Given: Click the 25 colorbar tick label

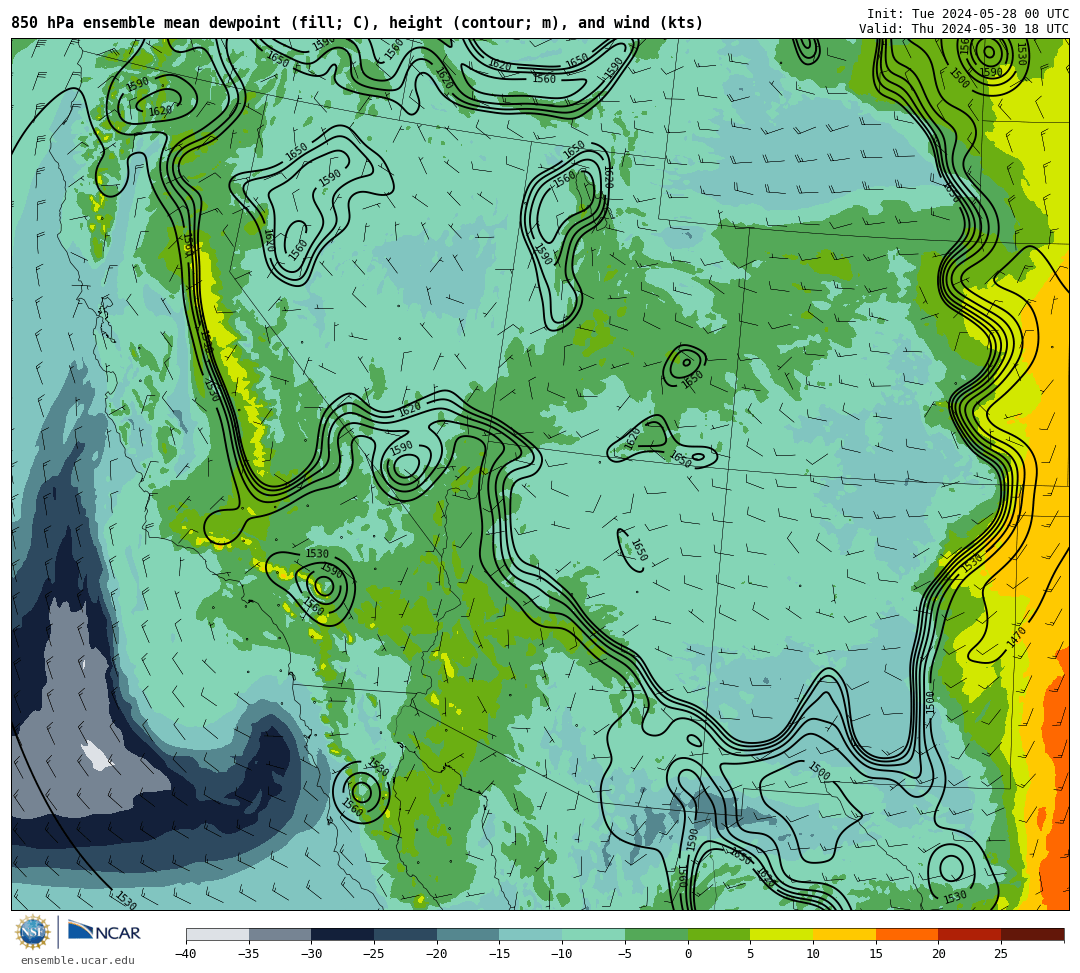Looking at the screenshot, I should point(1001,954).
